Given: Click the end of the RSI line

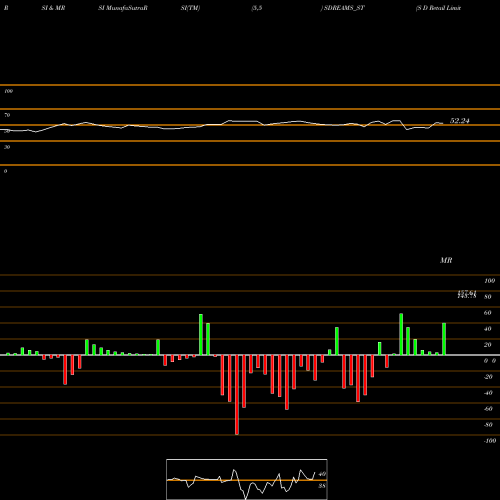Looking at the screenshot, I should (x=443, y=124).
